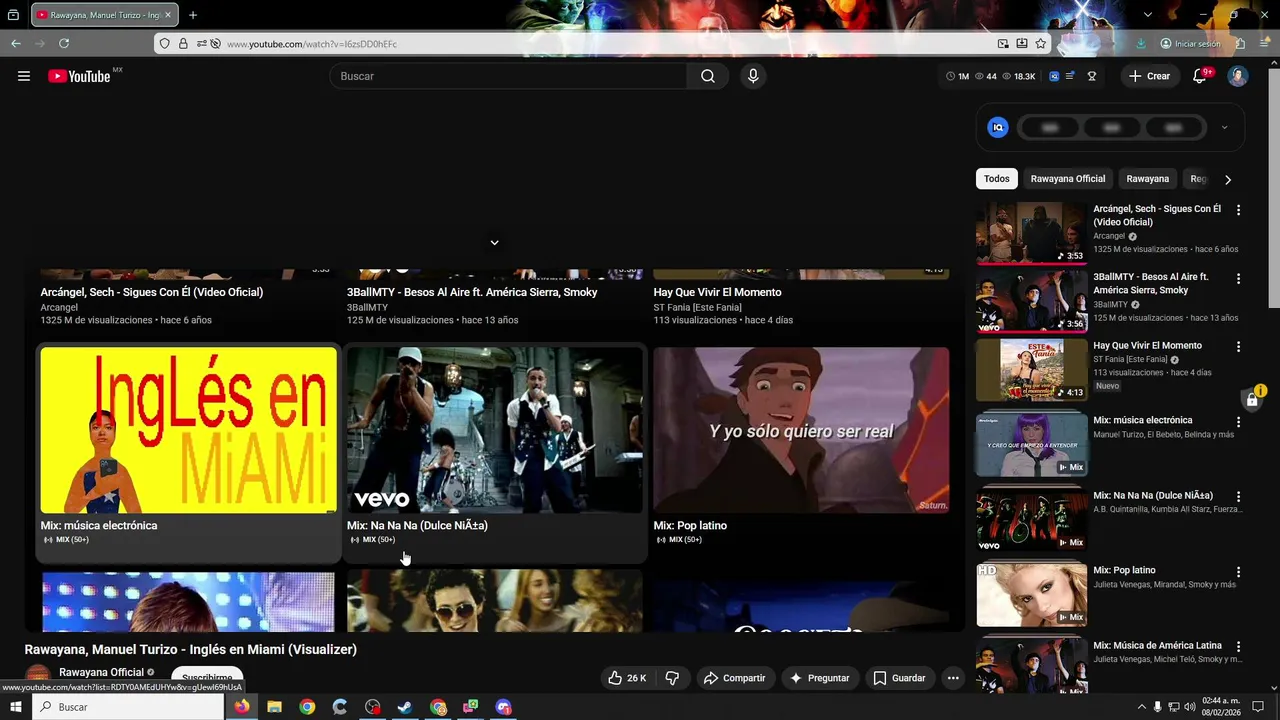Open options for Mix: música electrónica sidebar
This screenshot has width=1280, height=720.
pos(1238,422)
